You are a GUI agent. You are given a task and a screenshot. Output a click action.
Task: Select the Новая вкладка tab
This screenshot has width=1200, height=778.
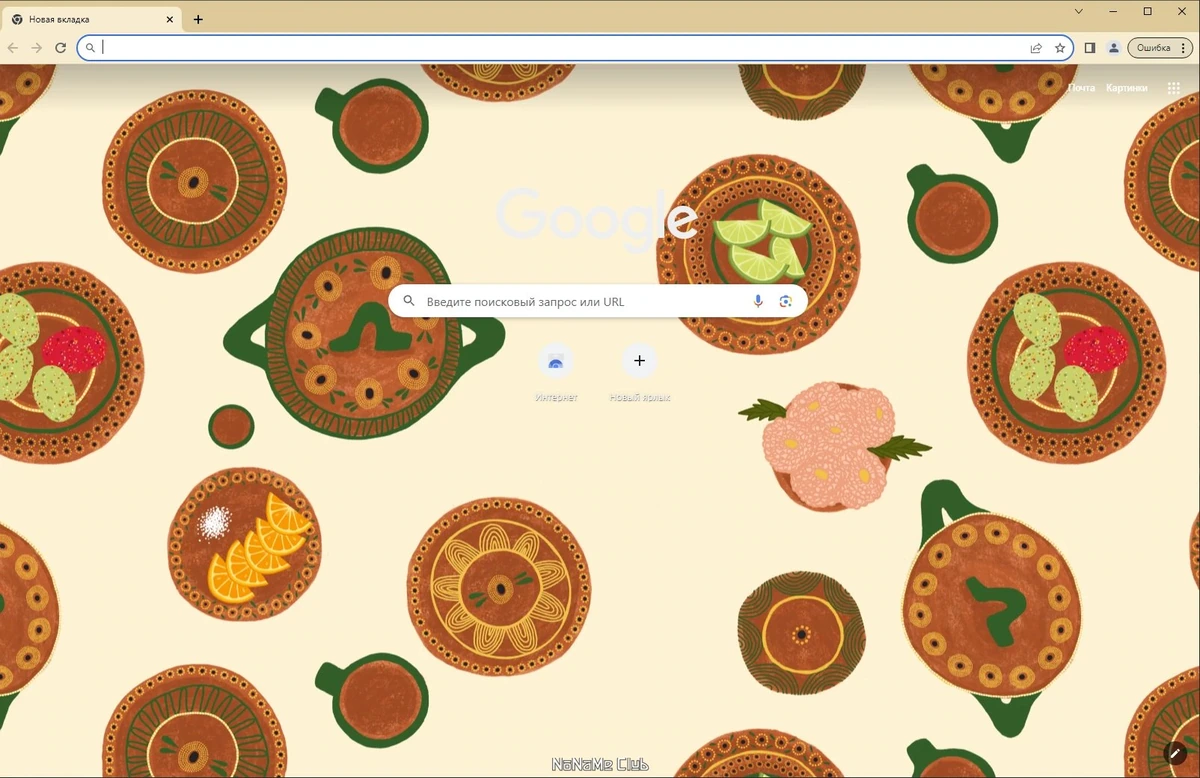coord(93,19)
